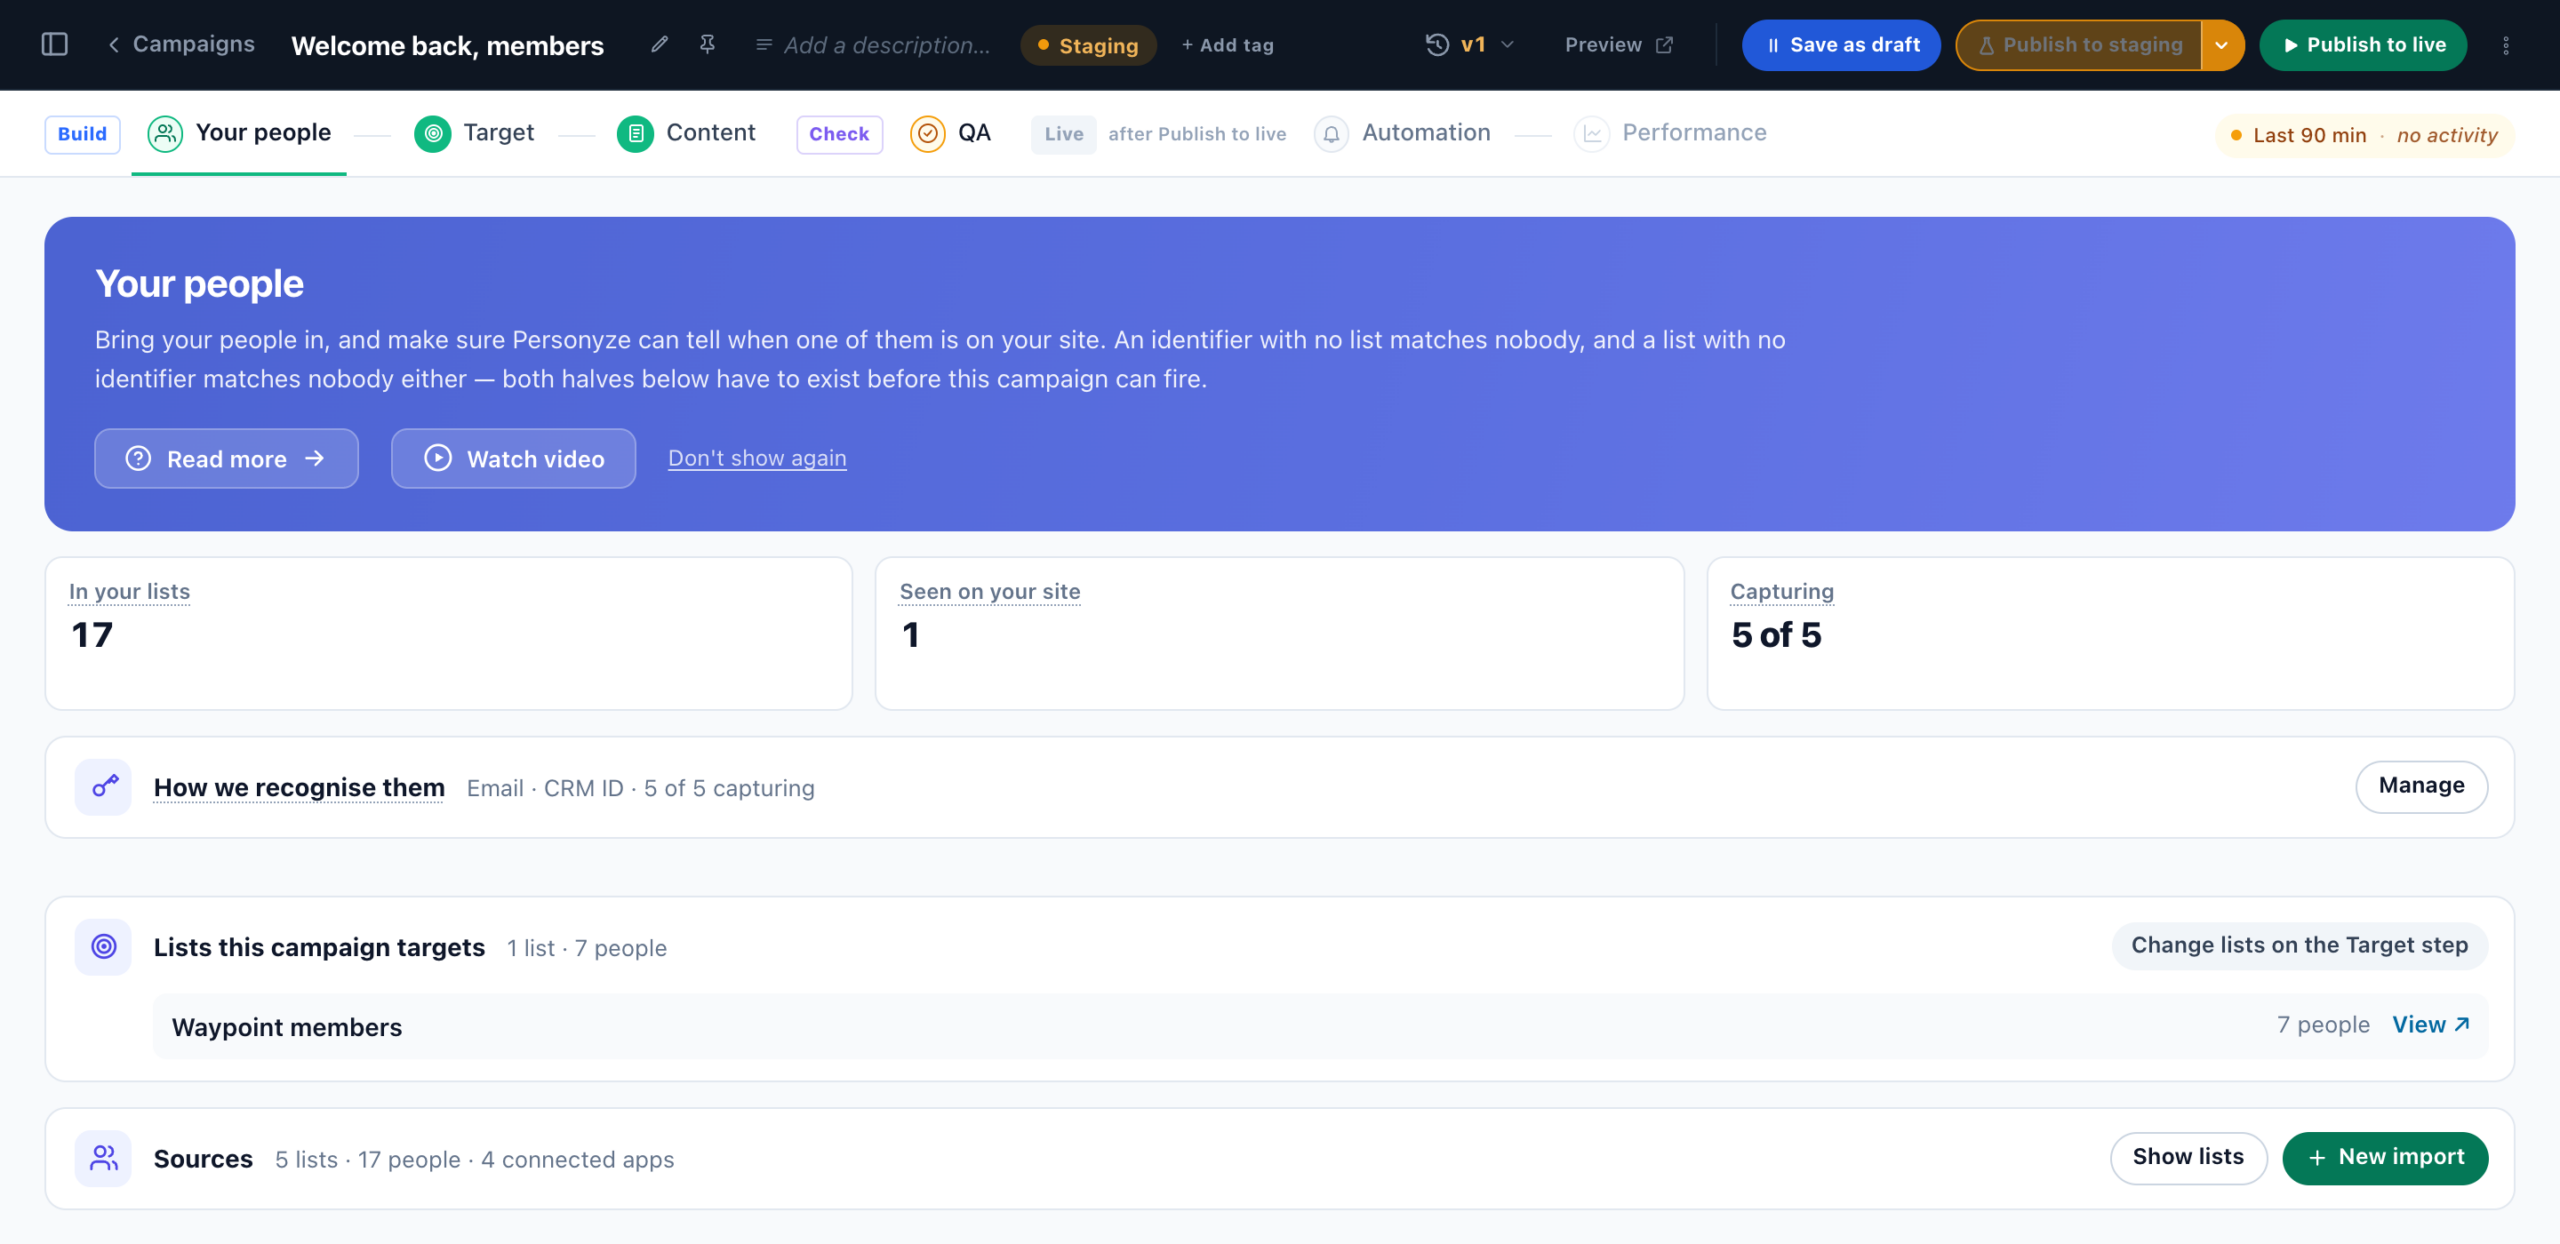Screen dimensions: 2560x1244
Task: Click Save as draft button
Action: click(1841, 45)
